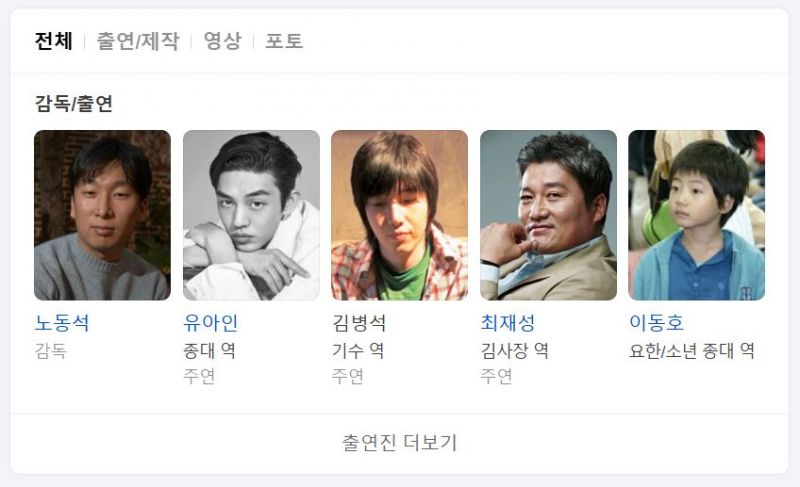Click 유아인's black-and-white photo
This screenshot has width=800, height=487.
click(x=252, y=215)
